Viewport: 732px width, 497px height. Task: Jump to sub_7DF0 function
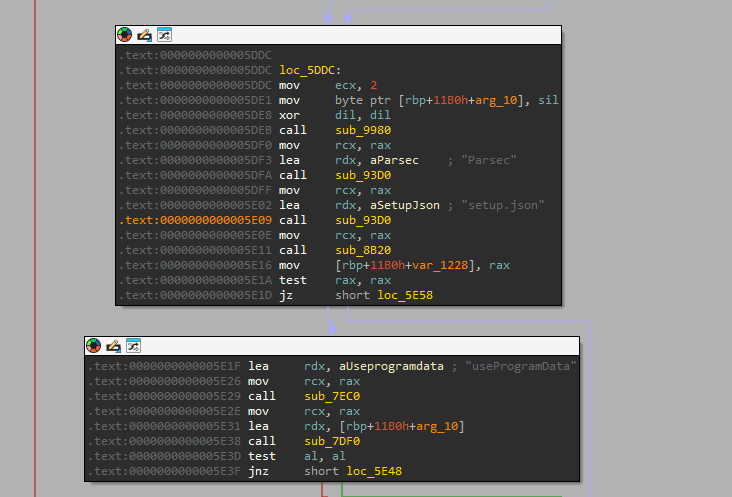coord(332,441)
